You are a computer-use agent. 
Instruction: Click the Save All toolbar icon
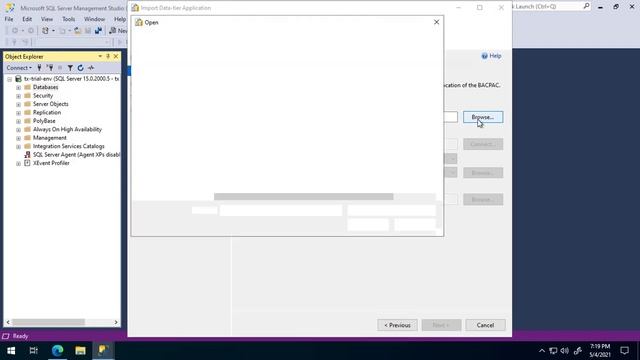click(98, 31)
